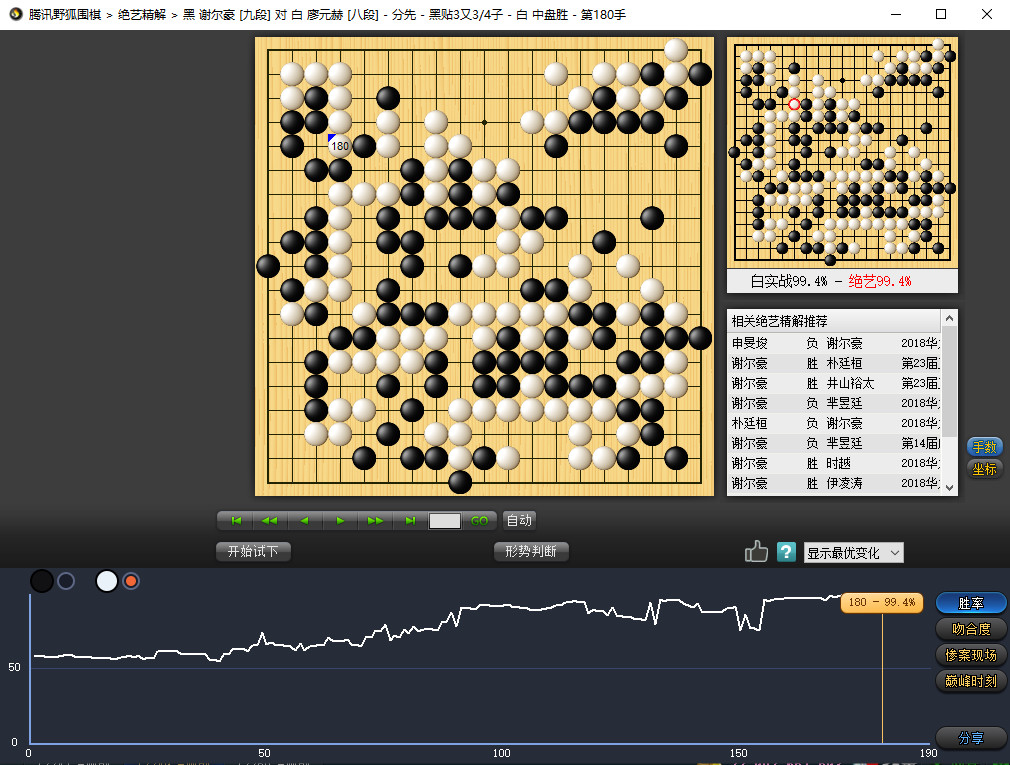The height and width of the screenshot is (765, 1010).
Task: Step forward one move
Action: 340,521
